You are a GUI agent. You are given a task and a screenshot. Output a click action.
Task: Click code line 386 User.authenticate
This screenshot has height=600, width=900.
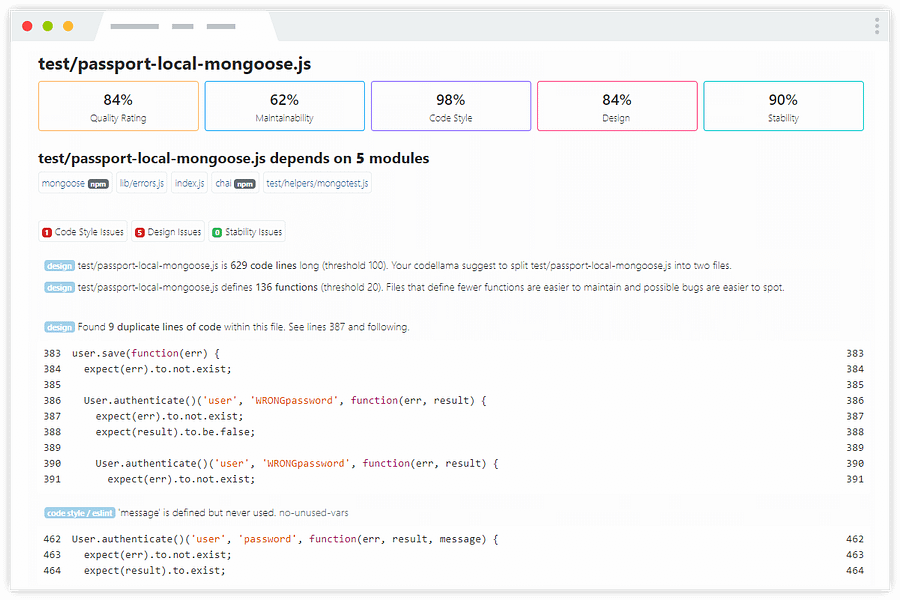pos(285,400)
